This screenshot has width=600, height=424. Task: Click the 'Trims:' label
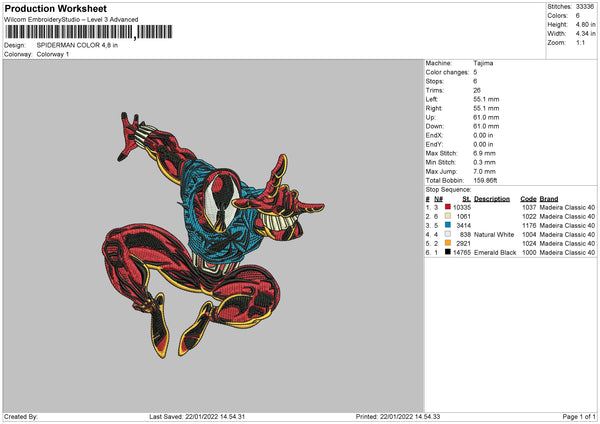(x=435, y=90)
